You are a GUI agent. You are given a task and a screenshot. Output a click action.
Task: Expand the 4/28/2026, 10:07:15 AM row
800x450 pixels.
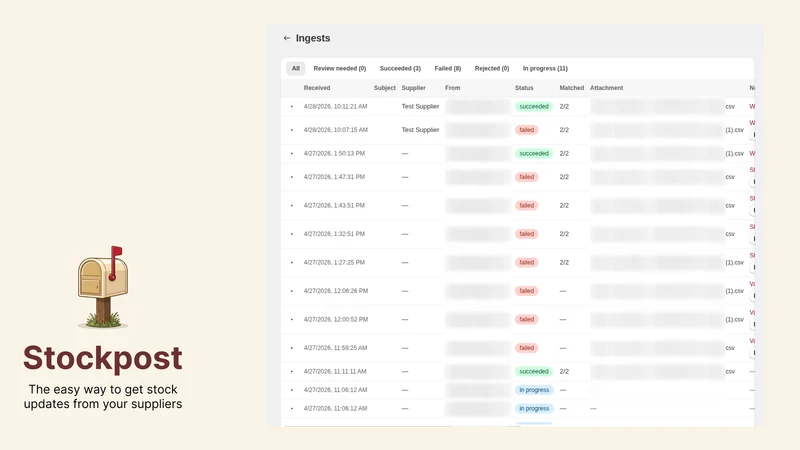pos(292,130)
